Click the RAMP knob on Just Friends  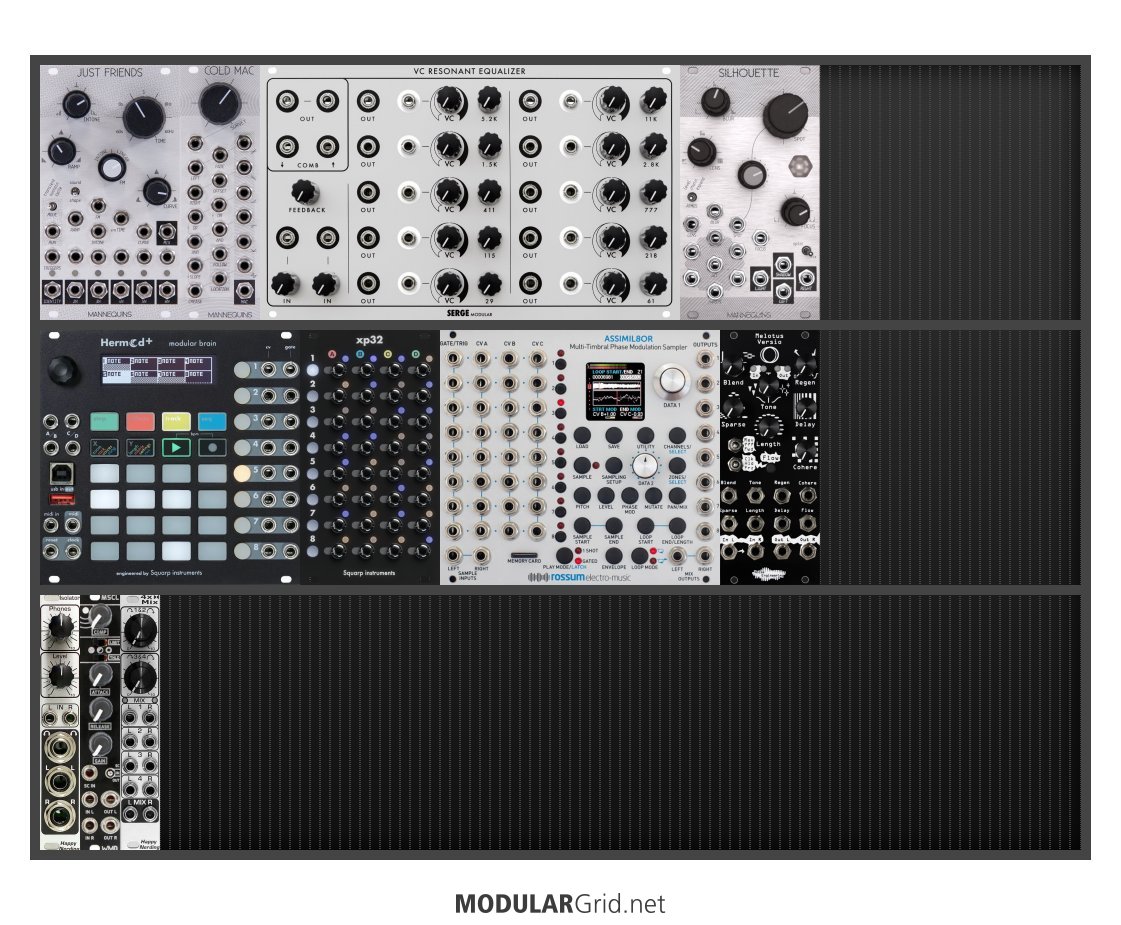[x=61, y=151]
